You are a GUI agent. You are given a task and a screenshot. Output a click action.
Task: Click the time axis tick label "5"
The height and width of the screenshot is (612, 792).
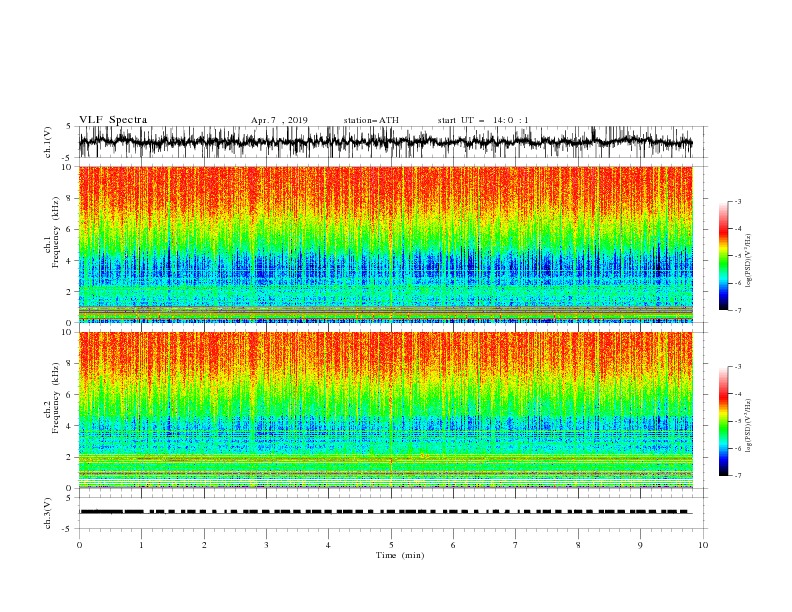(x=391, y=545)
